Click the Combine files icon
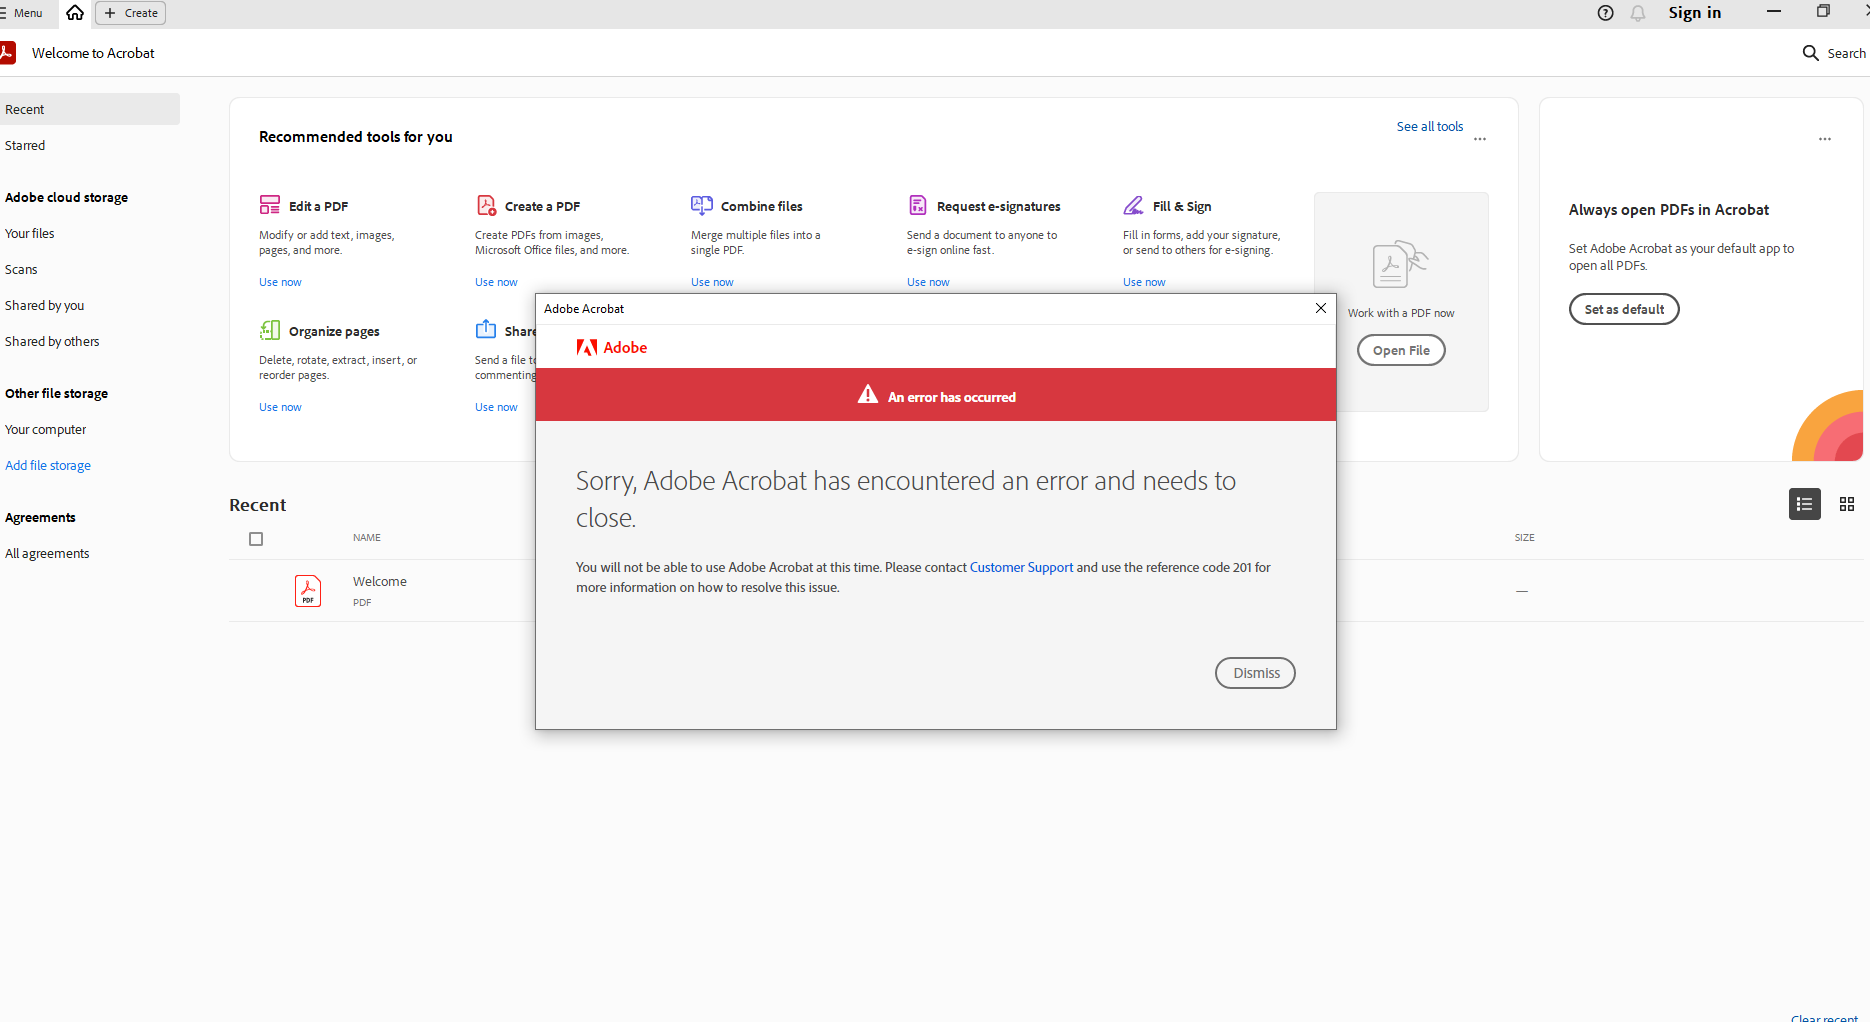Image resolution: width=1870 pixels, height=1022 pixels. pos(702,205)
